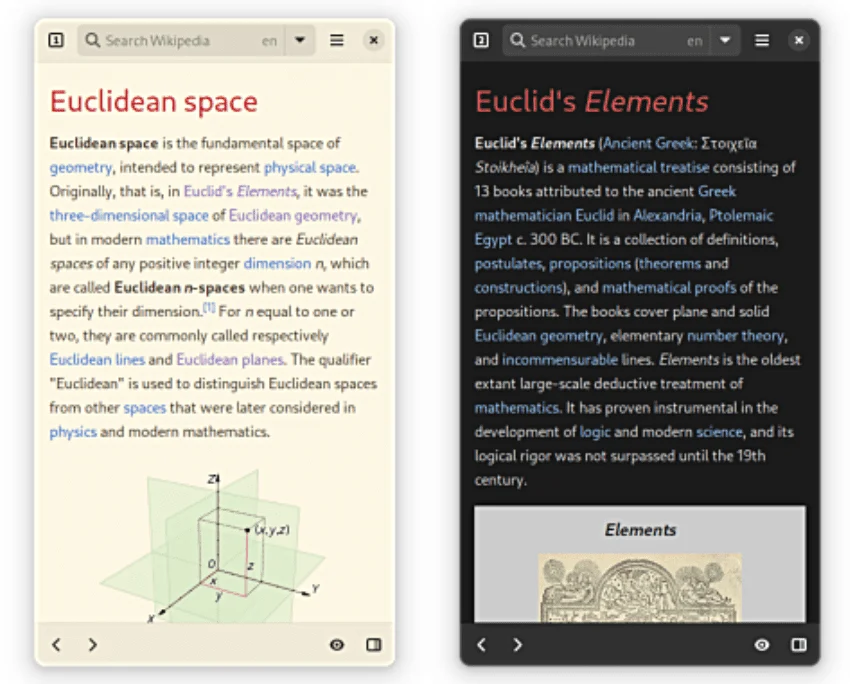Go forward in dark window

click(x=518, y=644)
